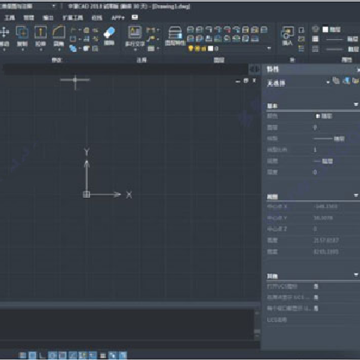This screenshot has width=360, height=360.
Task: Click the 线型比例 value 1 field
Action: tap(336, 150)
